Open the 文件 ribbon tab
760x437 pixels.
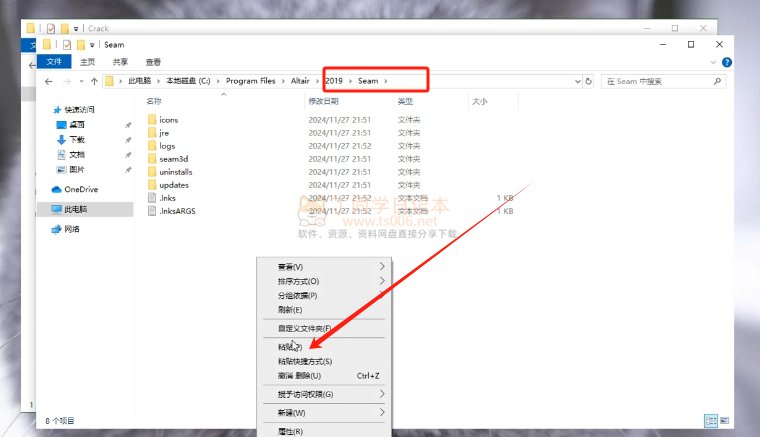click(54, 62)
